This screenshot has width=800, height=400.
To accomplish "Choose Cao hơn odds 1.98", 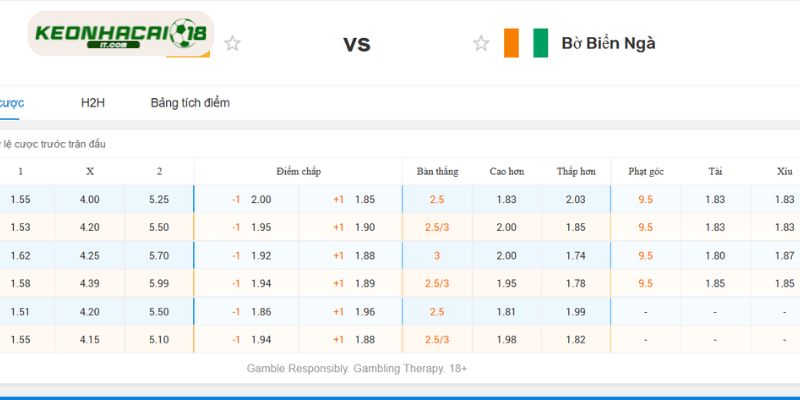I will coord(507,340).
